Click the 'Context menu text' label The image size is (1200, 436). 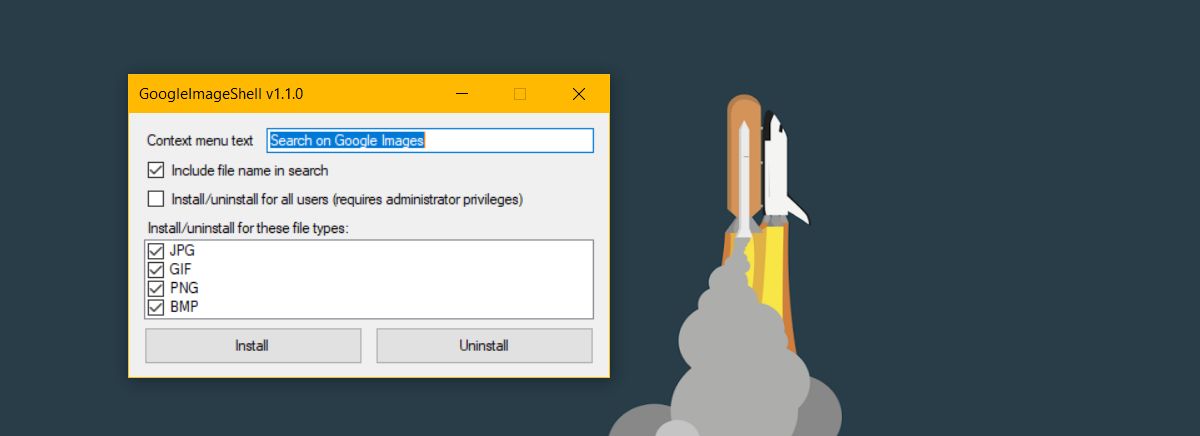(x=200, y=141)
